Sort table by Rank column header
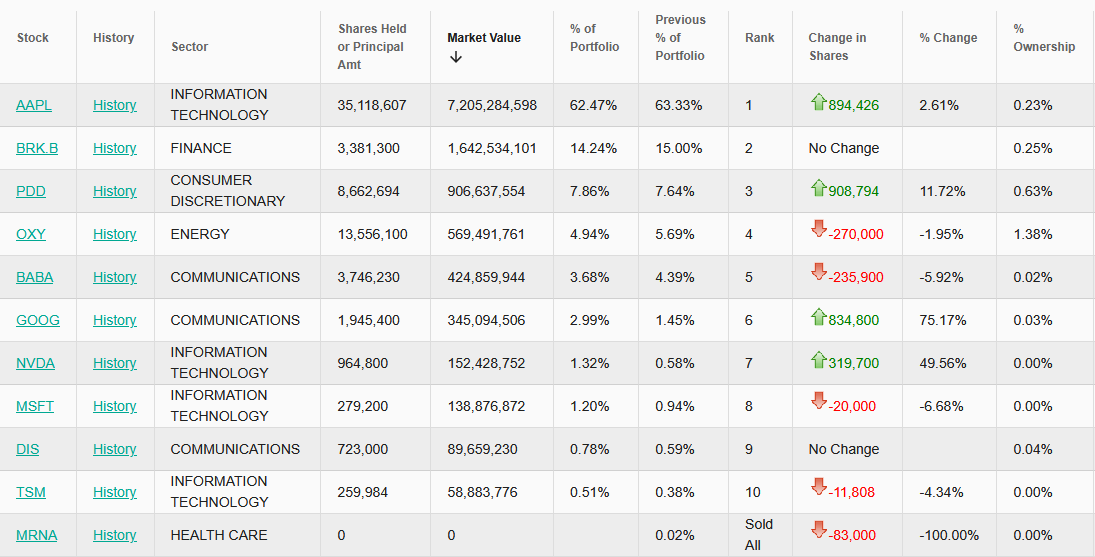1095x557 pixels. pos(760,38)
